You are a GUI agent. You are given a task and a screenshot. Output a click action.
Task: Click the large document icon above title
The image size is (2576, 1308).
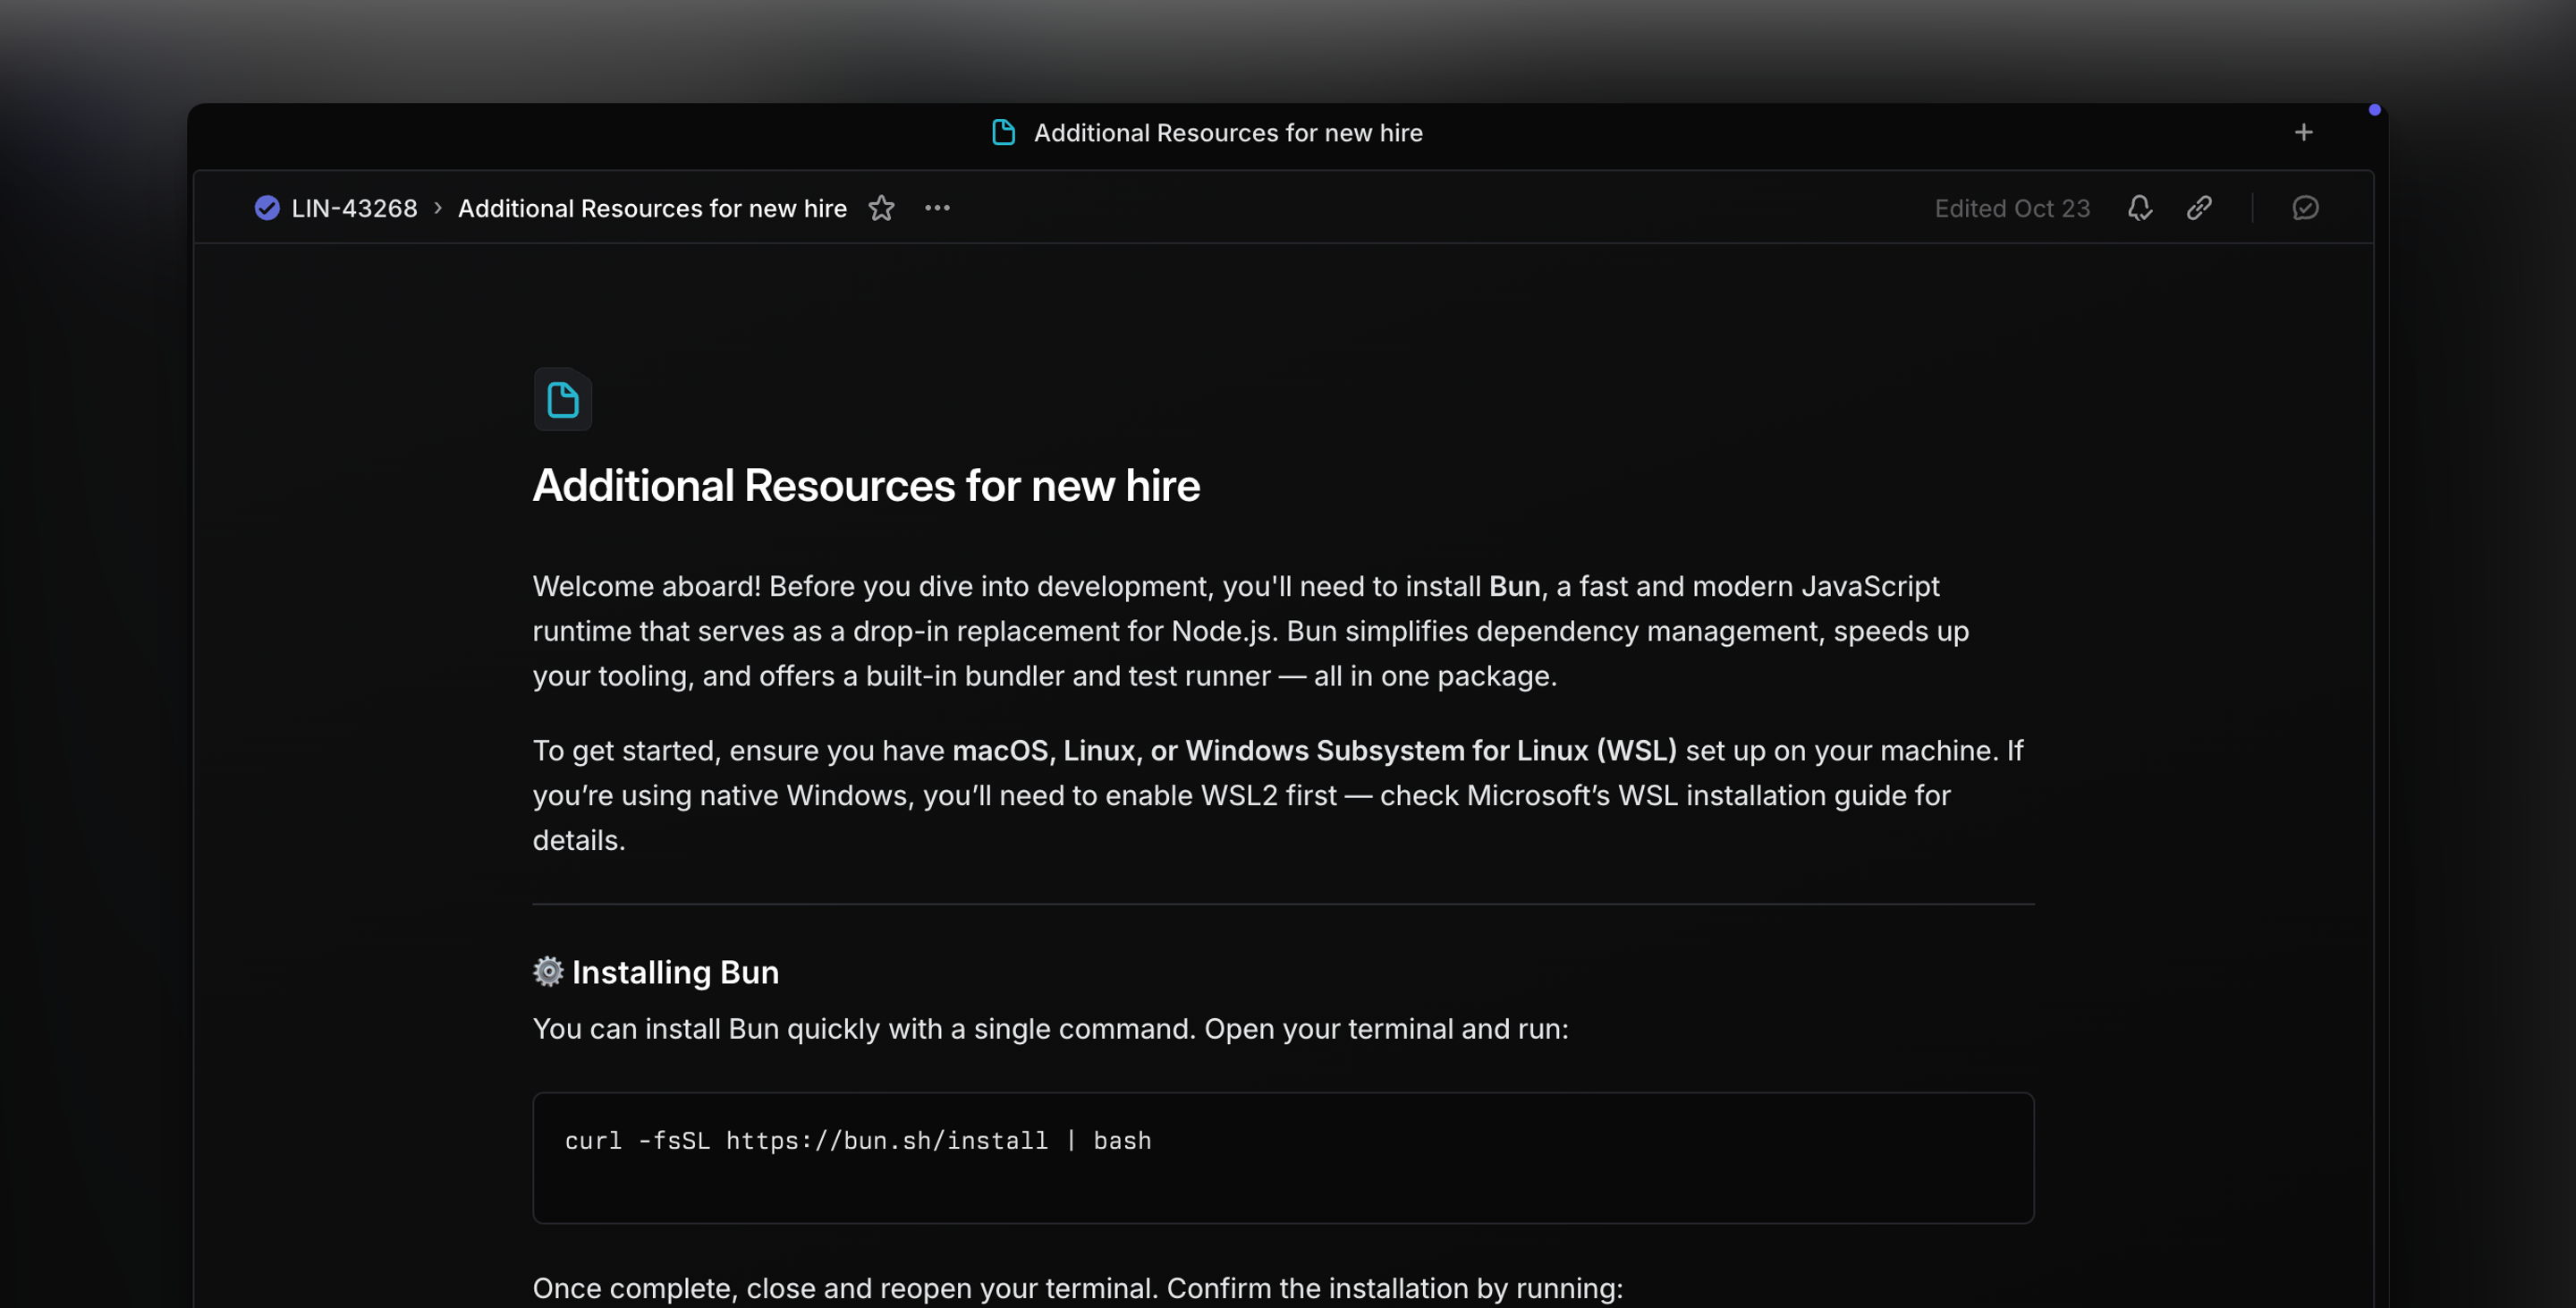tap(562, 400)
